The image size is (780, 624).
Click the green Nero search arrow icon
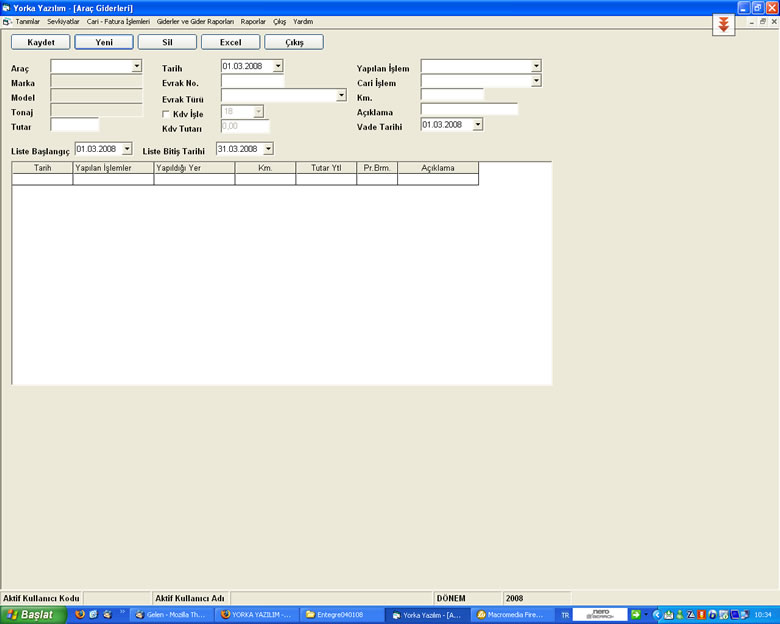click(x=635, y=615)
